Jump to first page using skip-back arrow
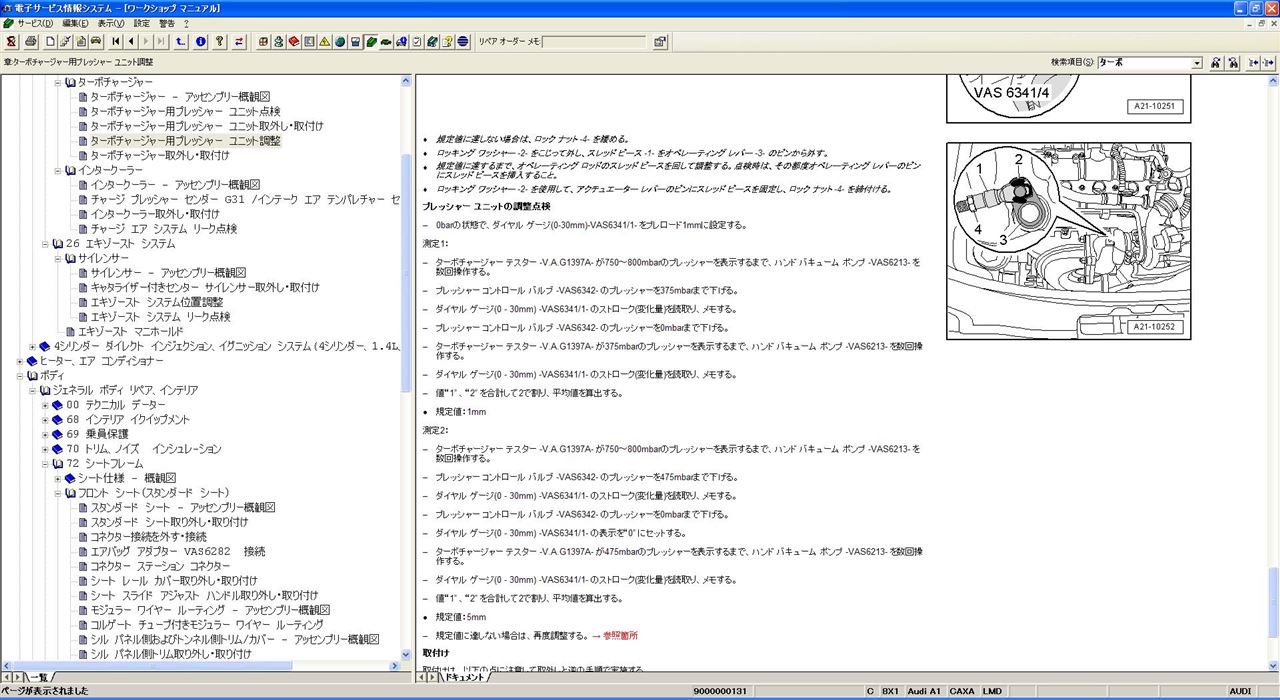The width and height of the screenshot is (1280, 700). click(x=115, y=42)
